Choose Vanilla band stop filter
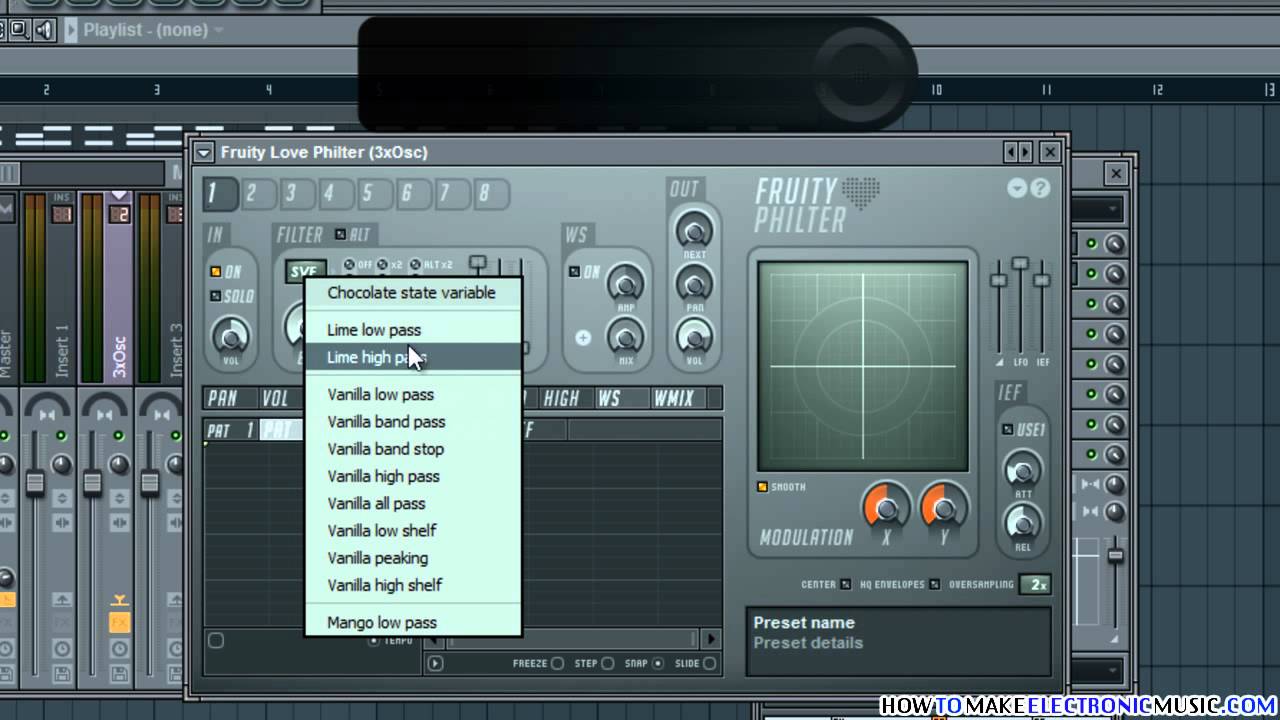The height and width of the screenshot is (720, 1280). pyautogui.click(x=413, y=449)
